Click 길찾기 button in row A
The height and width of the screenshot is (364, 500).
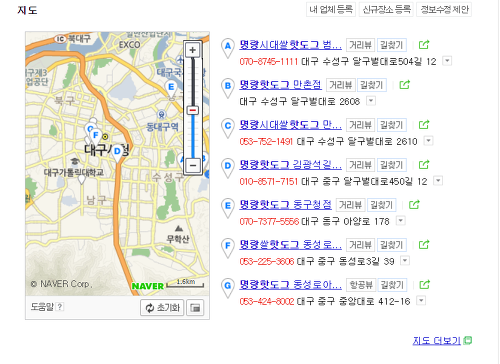click(x=392, y=45)
